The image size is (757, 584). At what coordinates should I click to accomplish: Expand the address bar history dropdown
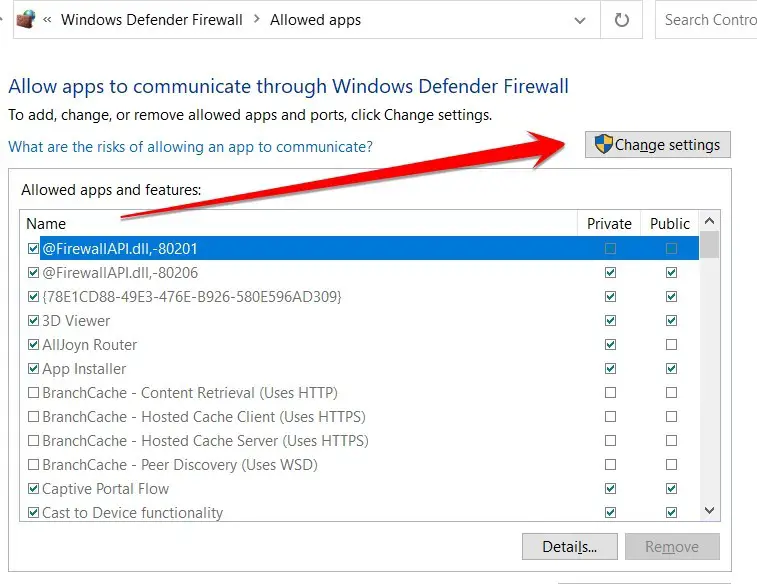coord(580,20)
